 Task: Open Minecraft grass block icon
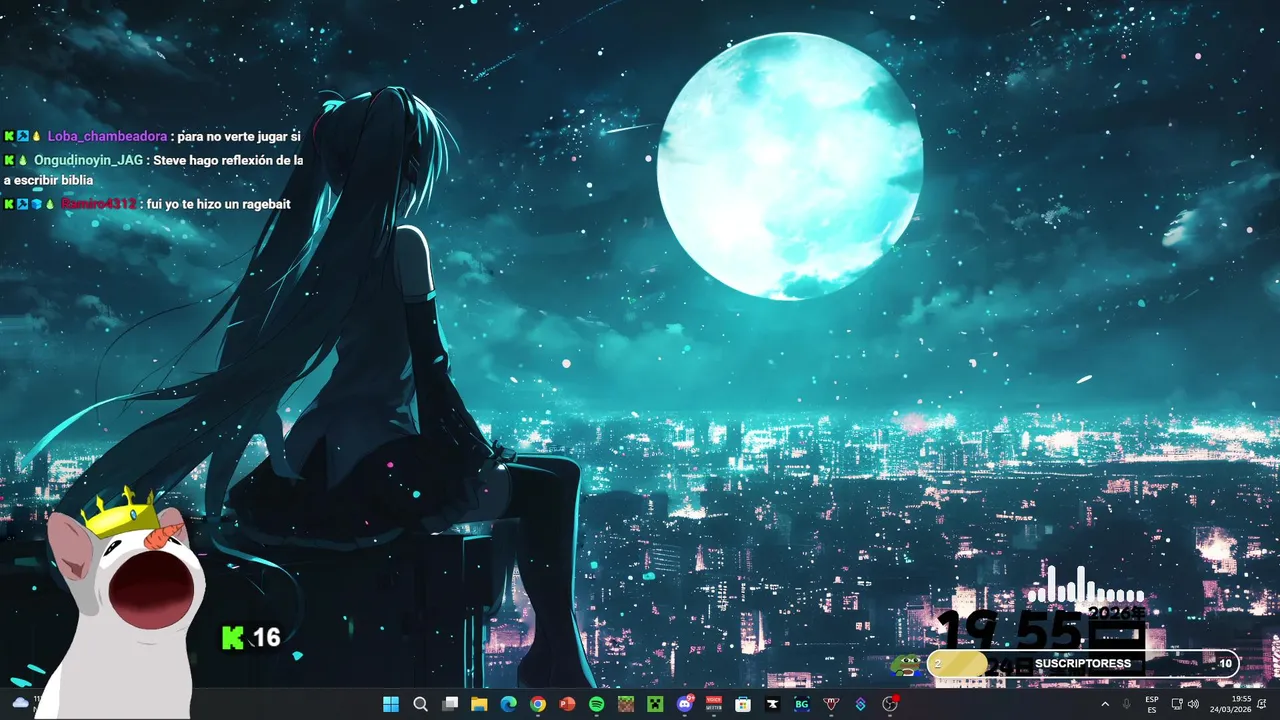[625, 704]
